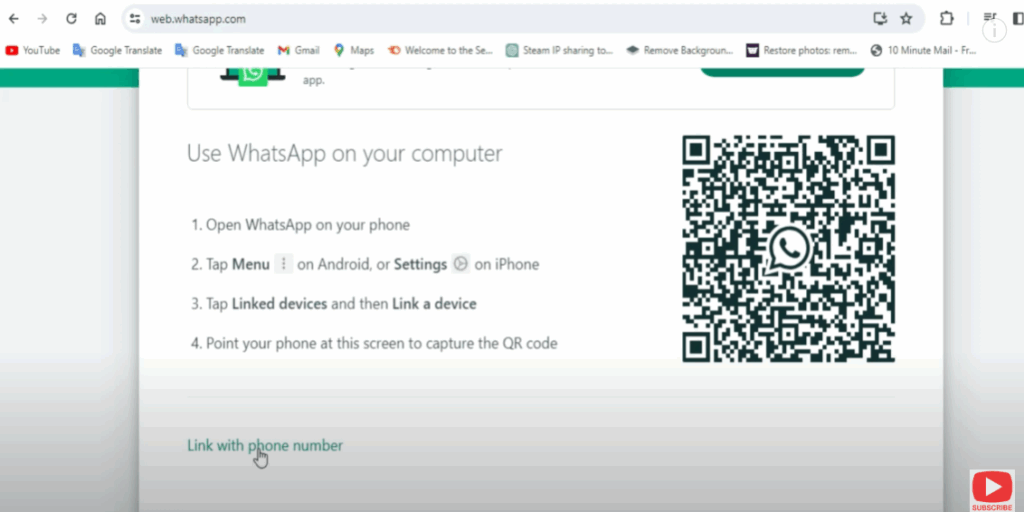The image size is (1024, 512).
Task: Reload the WhatsApp Web page
Action: tap(71, 19)
